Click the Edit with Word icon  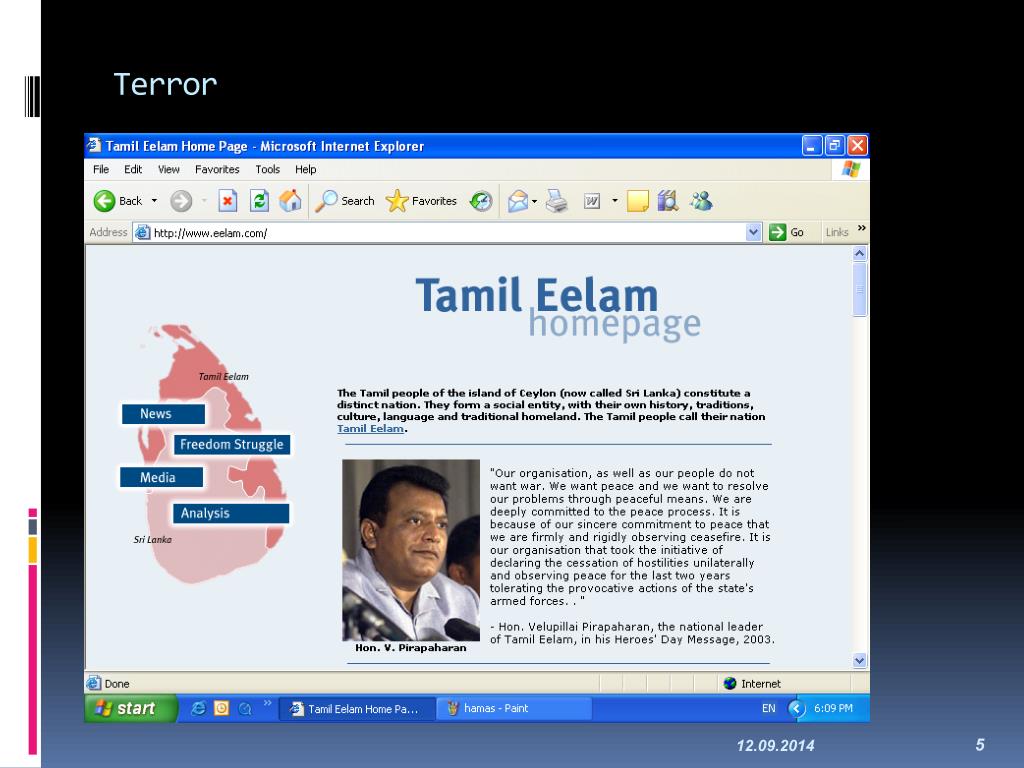click(x=592, y=201)
